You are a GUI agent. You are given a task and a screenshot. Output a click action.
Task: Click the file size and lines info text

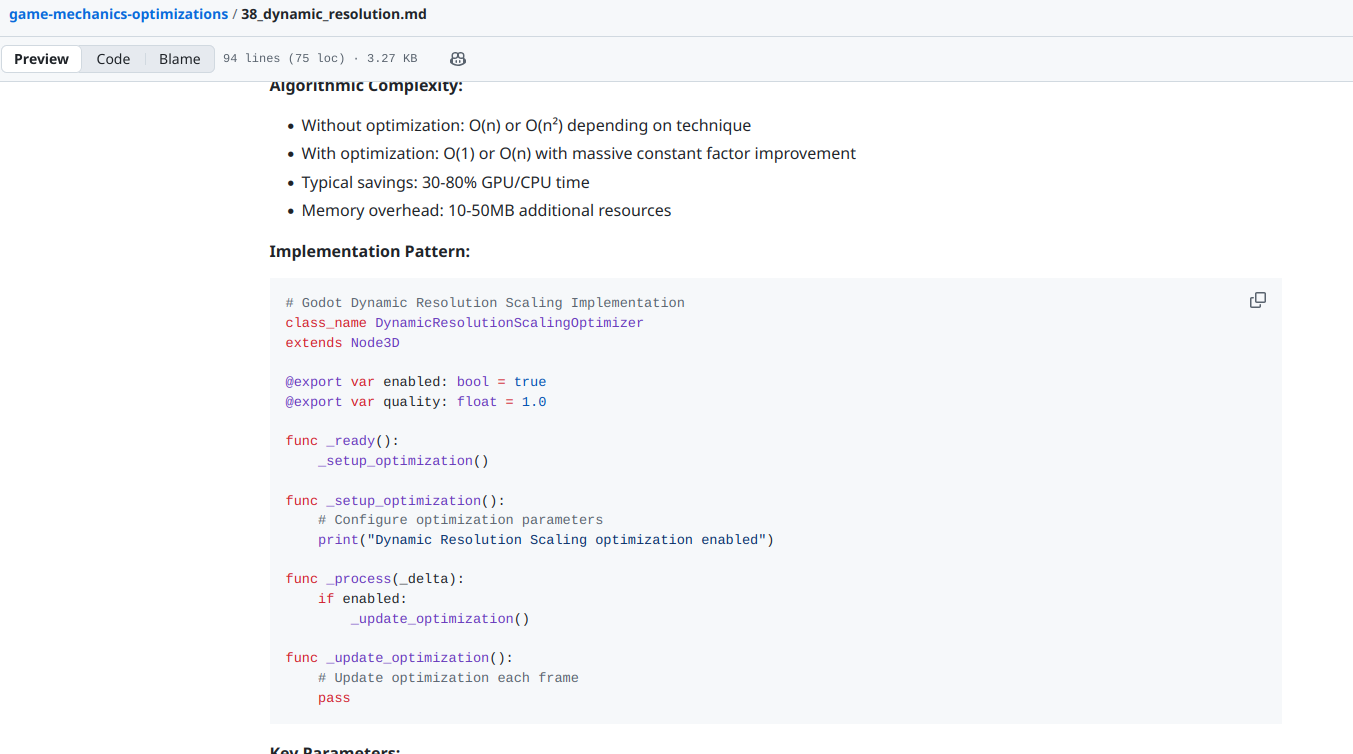tap(320, 59)
